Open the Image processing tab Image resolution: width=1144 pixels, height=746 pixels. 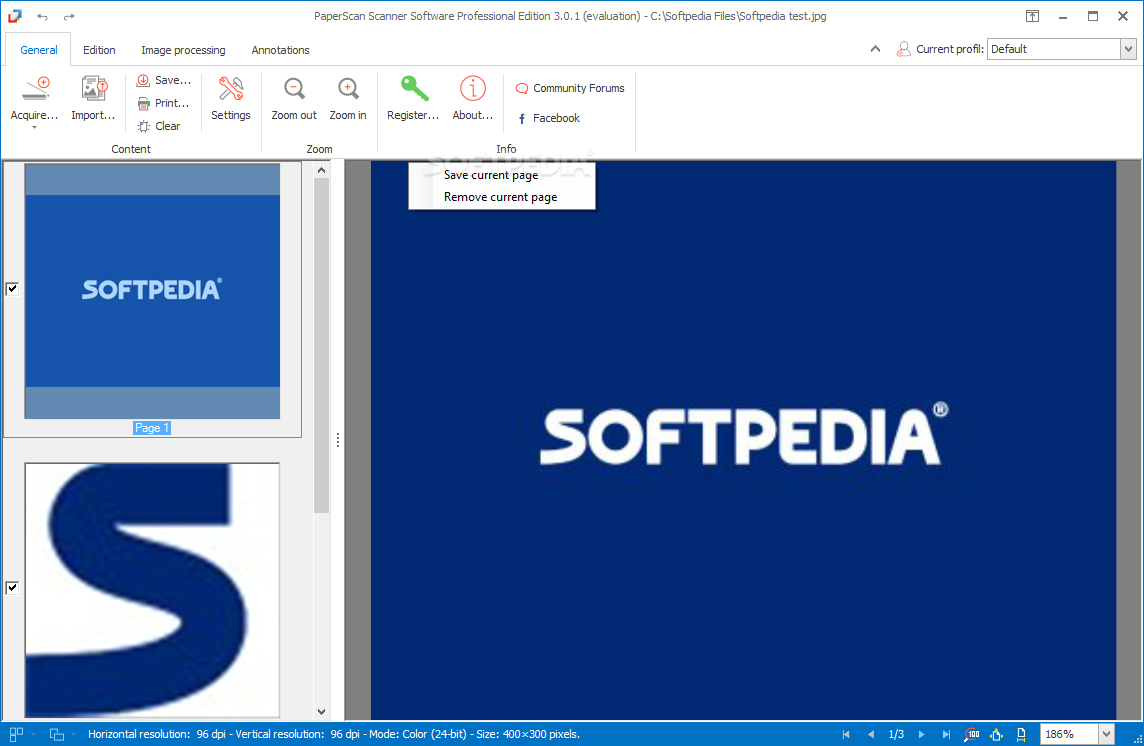[183, 50]
